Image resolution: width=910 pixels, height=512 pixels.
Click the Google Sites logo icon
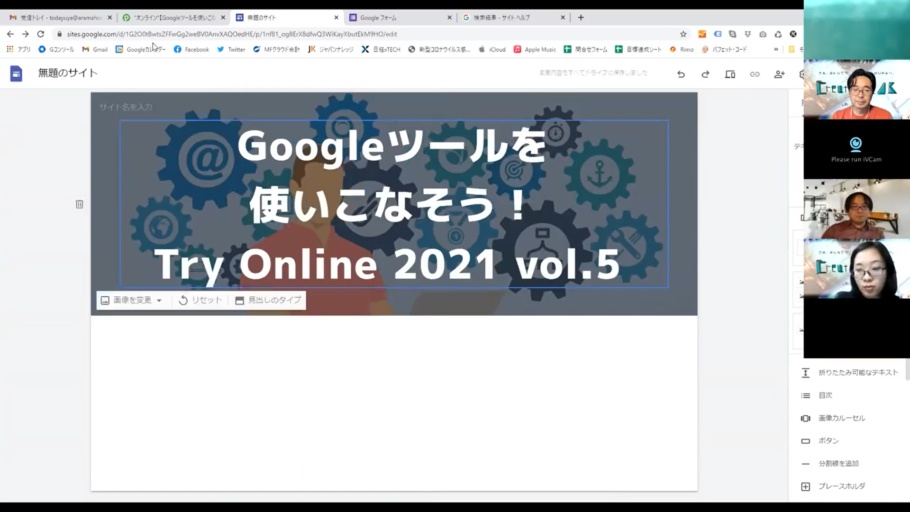click(x=16, y=73)
